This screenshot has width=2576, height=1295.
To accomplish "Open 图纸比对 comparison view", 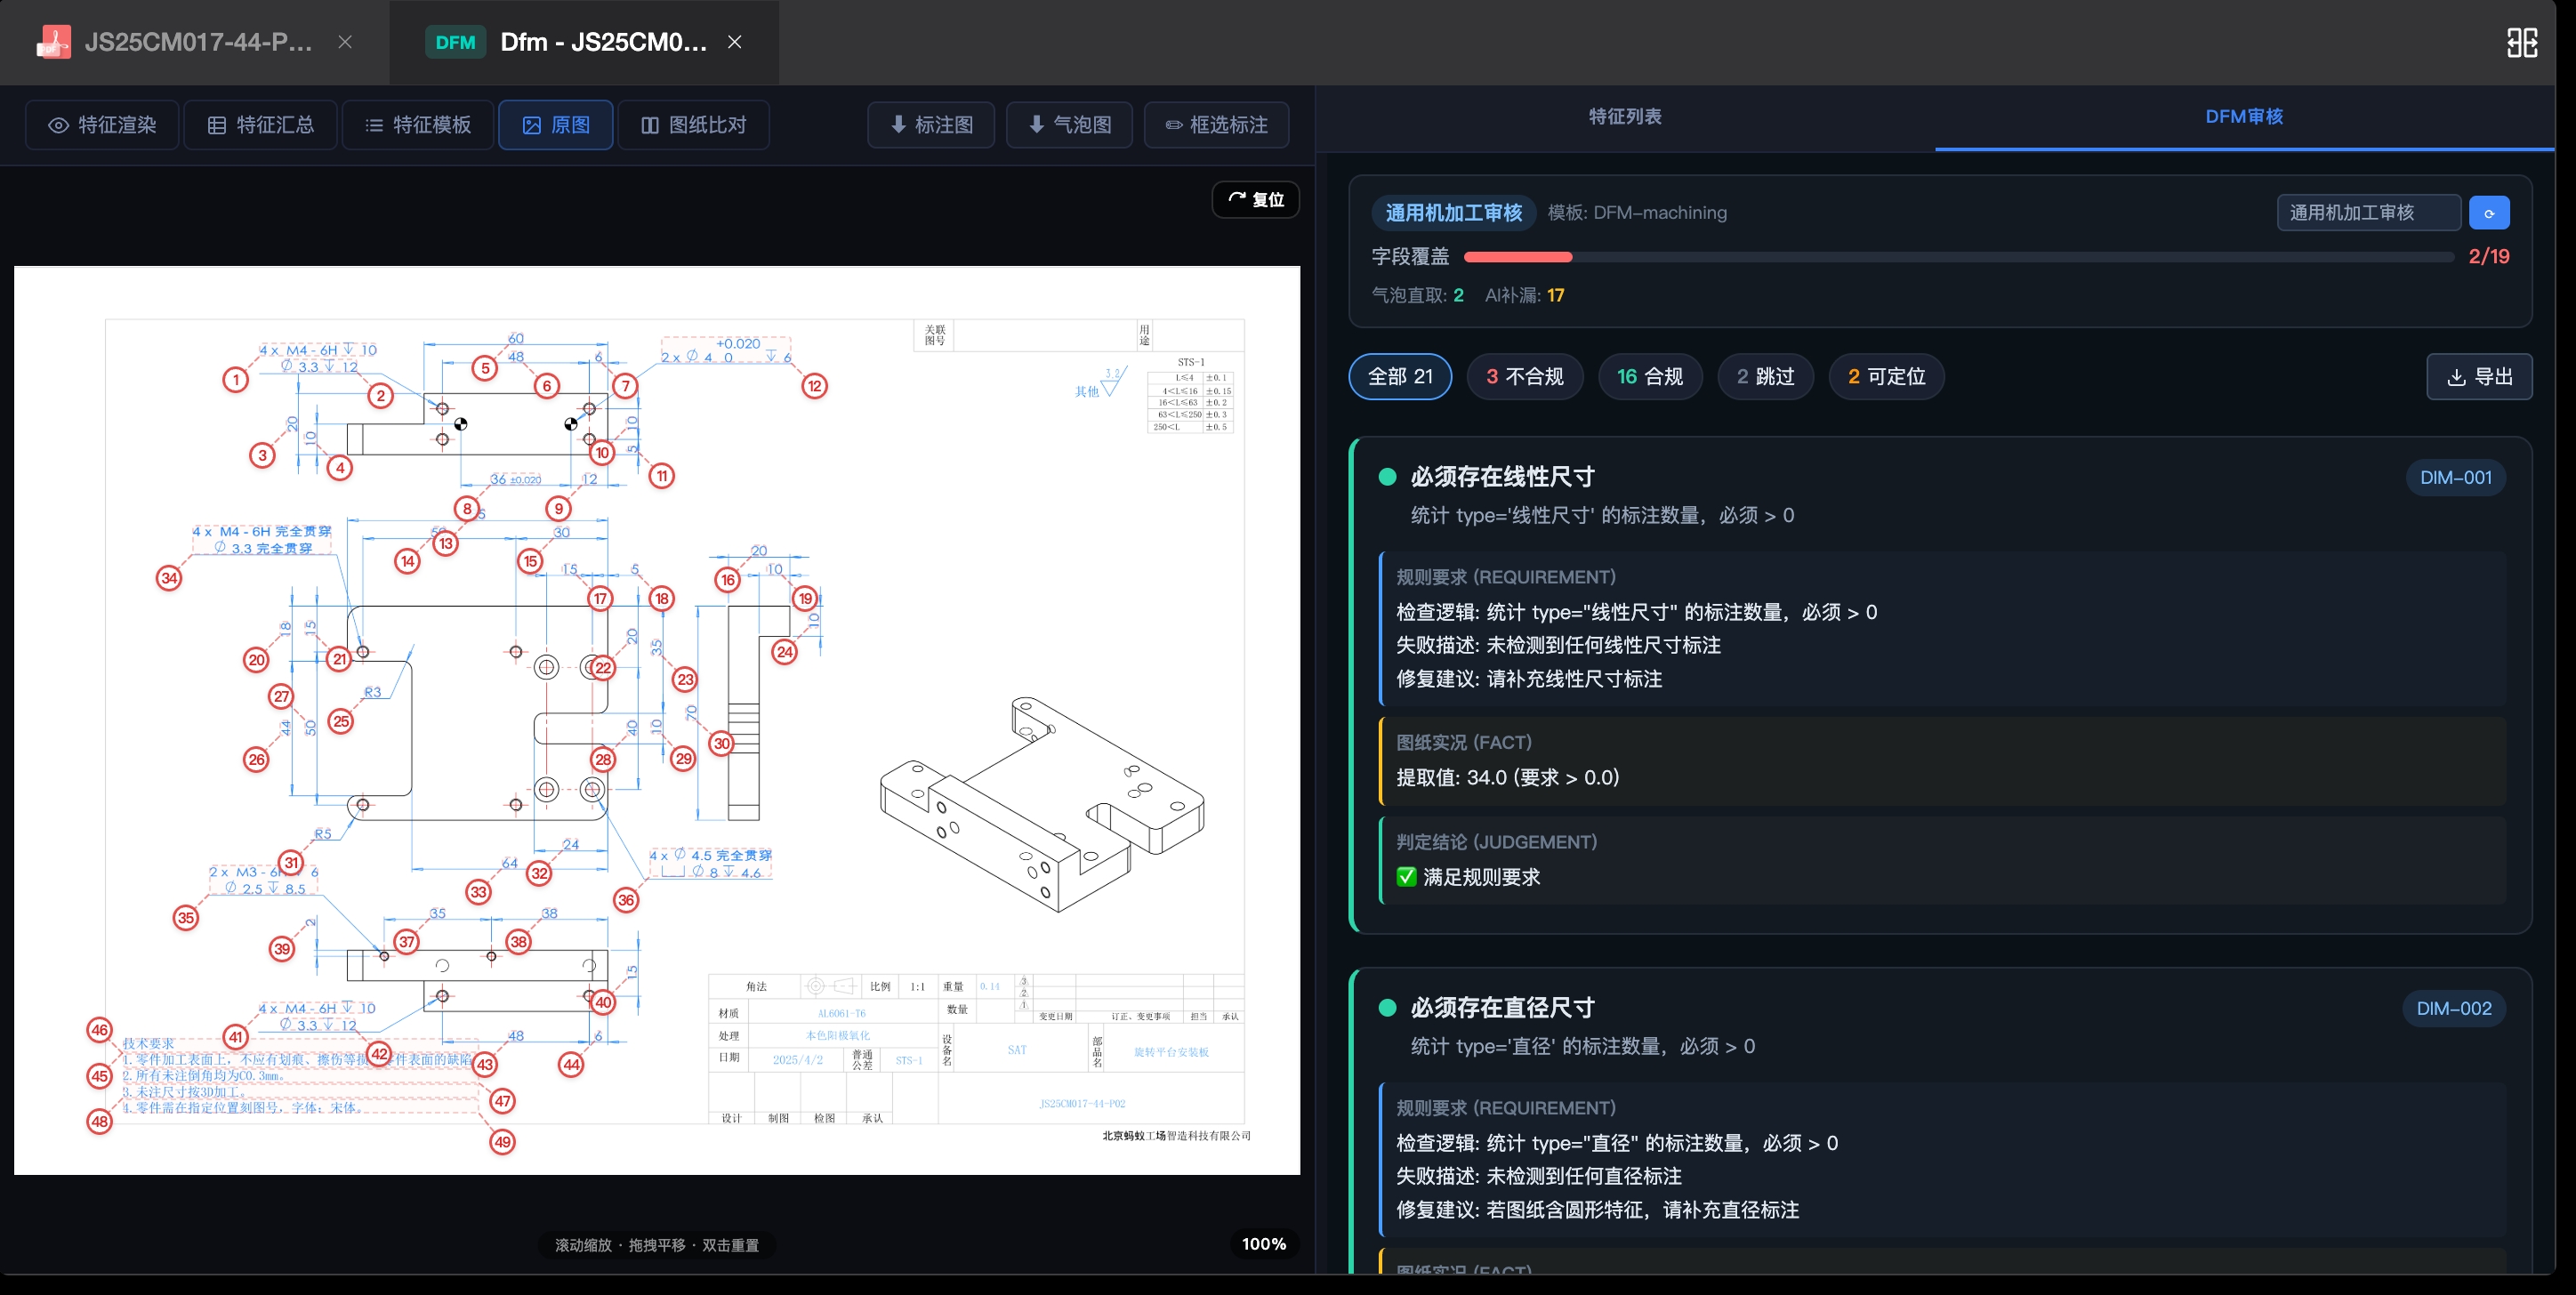I will 694,125.
